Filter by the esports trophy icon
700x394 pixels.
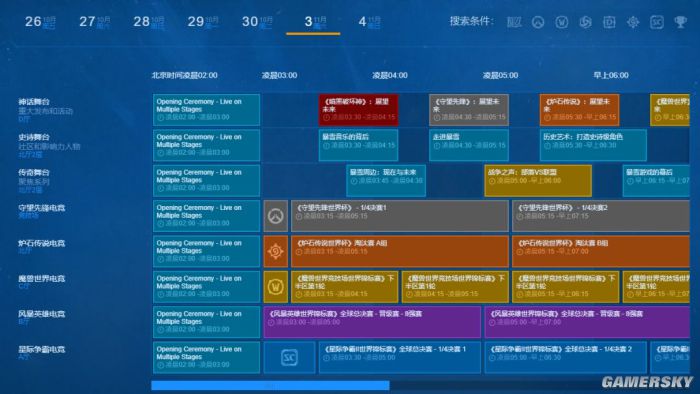pos(680,22)
